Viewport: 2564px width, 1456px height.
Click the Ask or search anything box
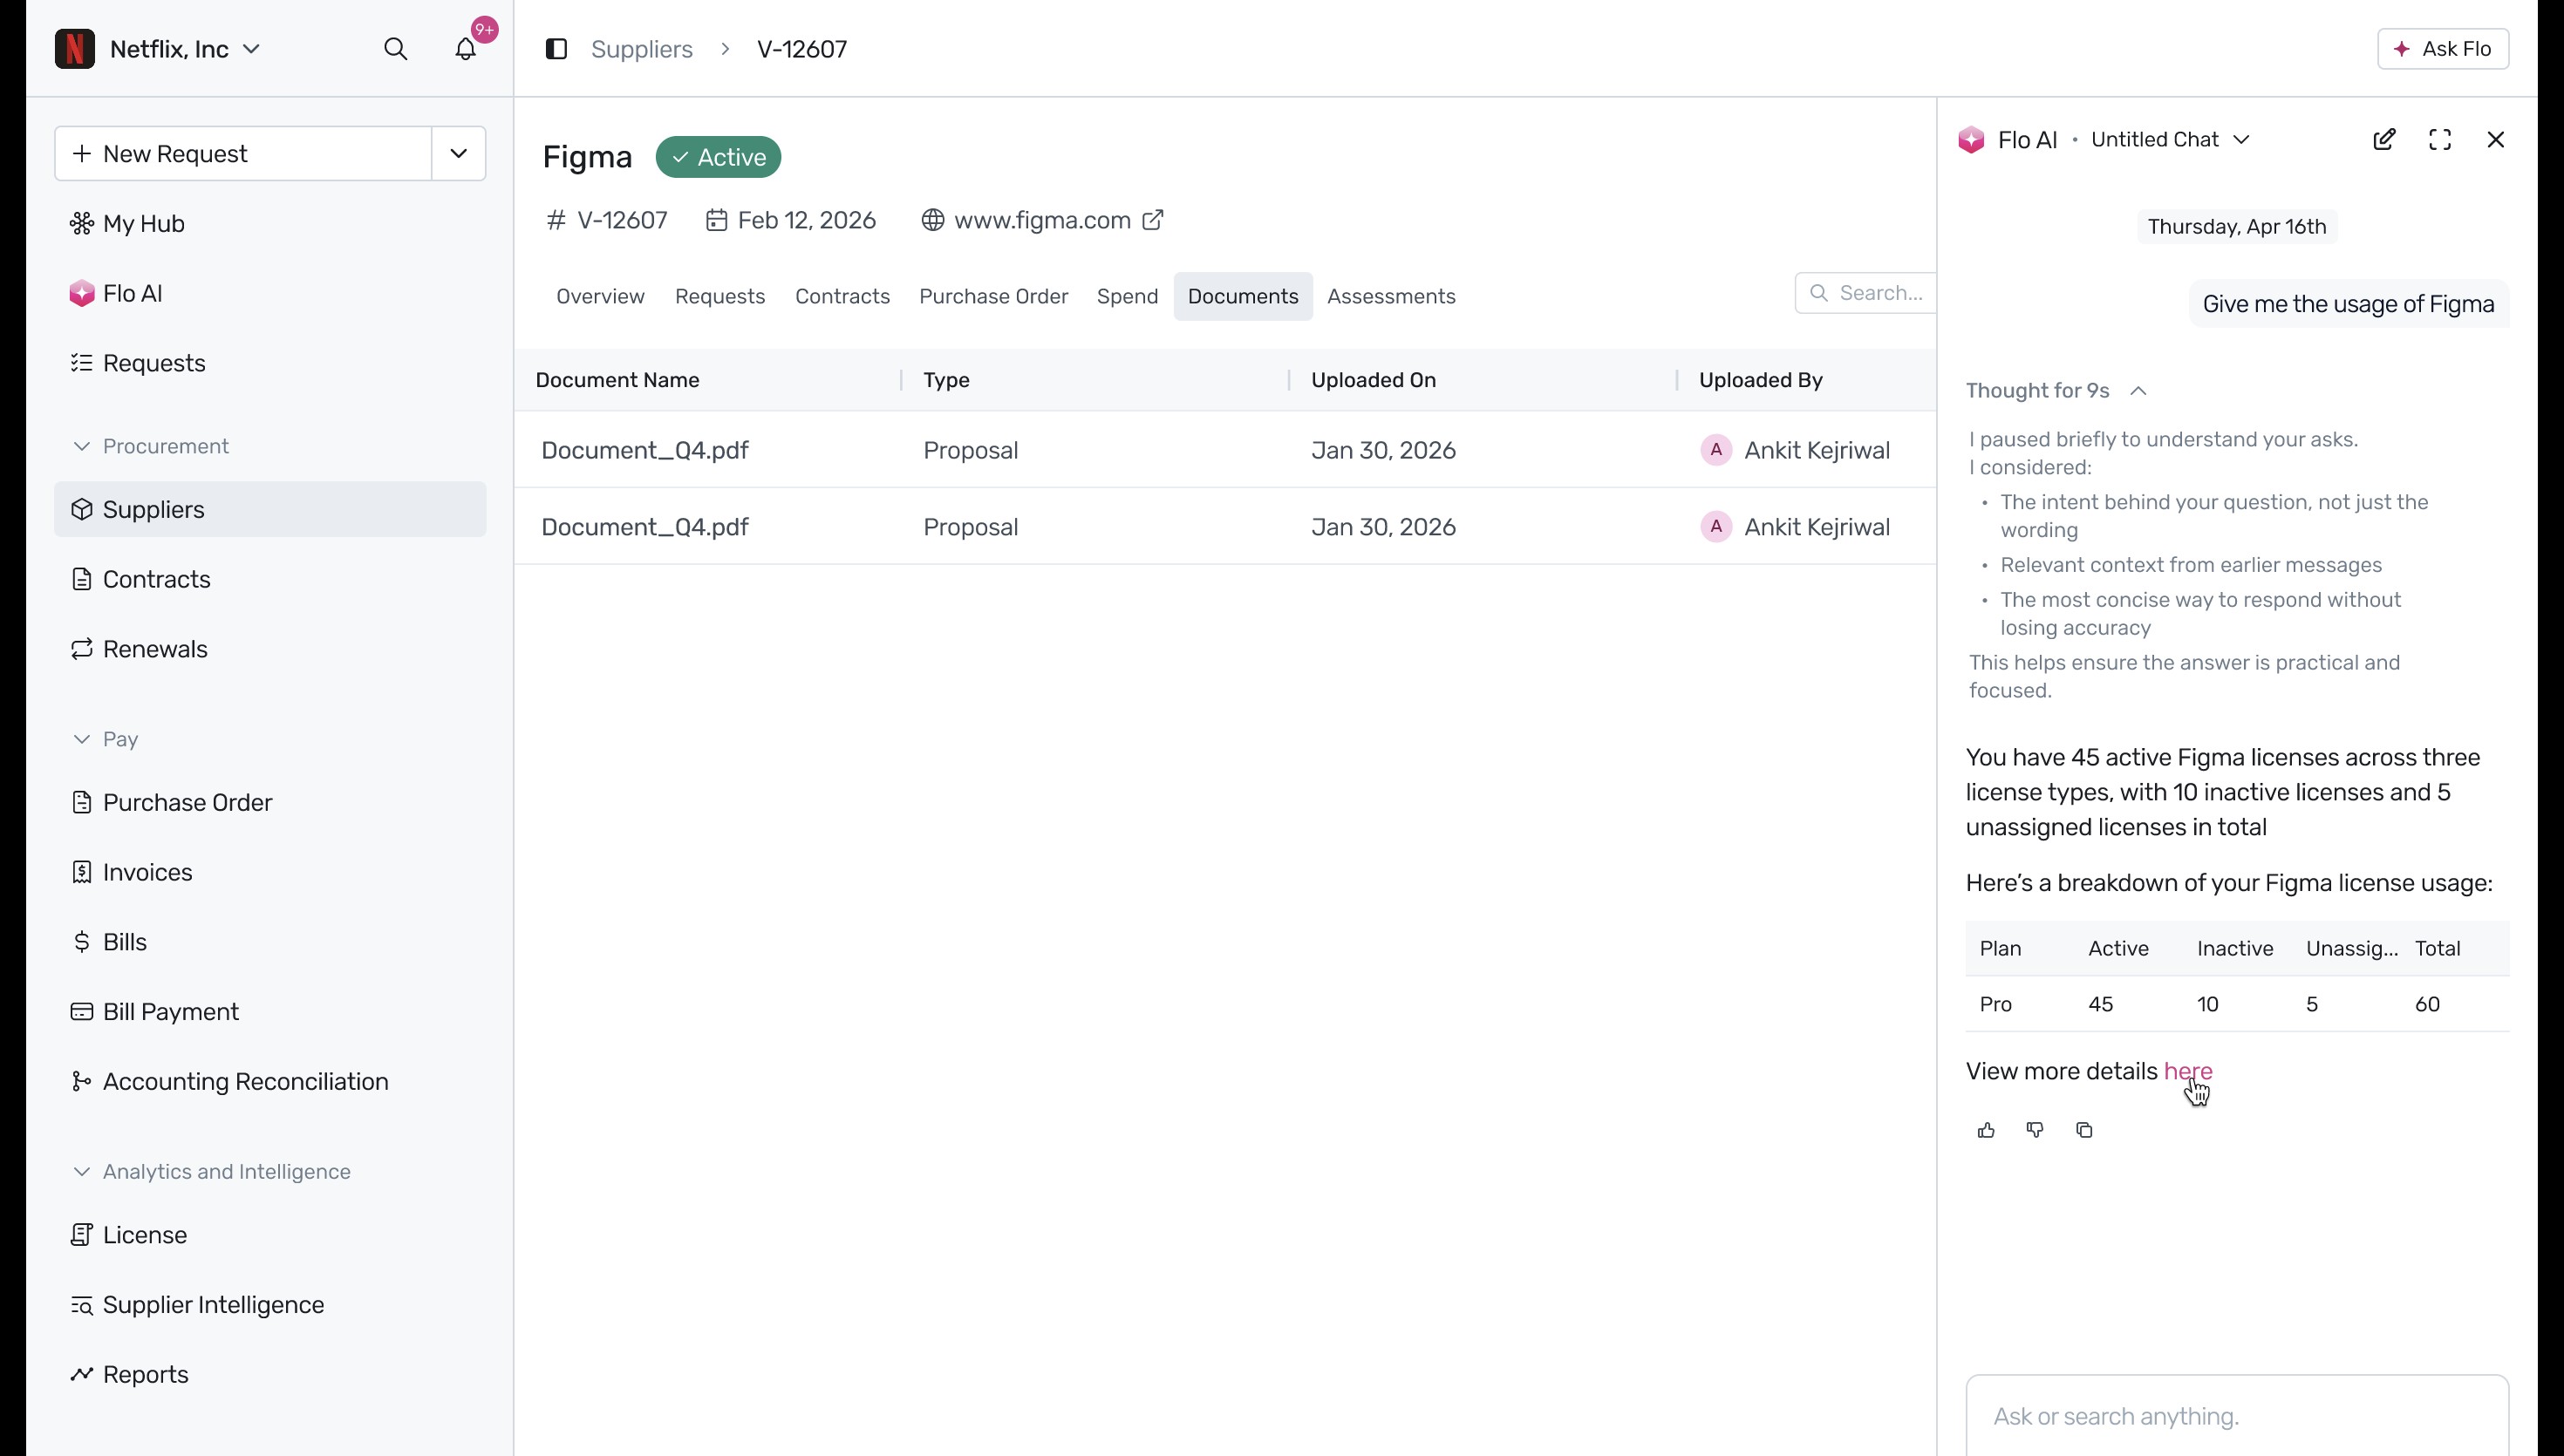point(2237,1416)
